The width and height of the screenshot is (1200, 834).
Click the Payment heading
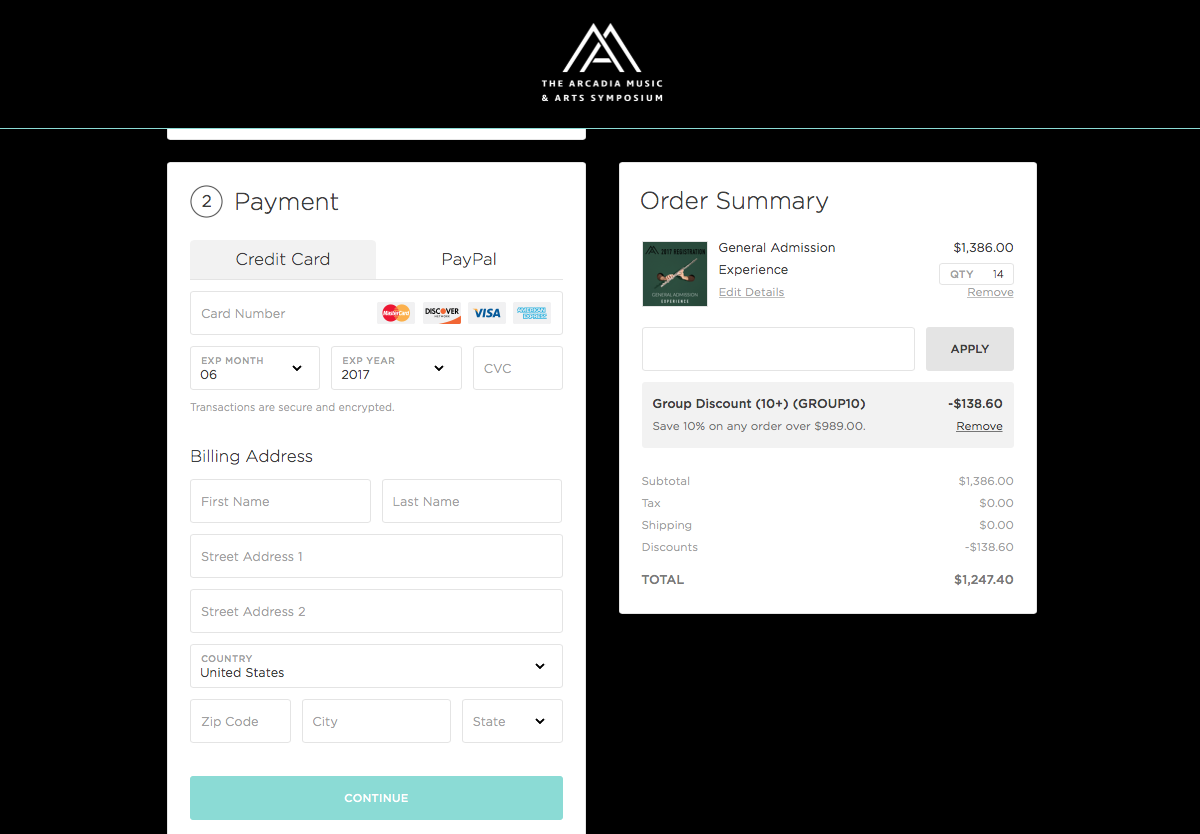pyautogui.click(x=286, y=202)
